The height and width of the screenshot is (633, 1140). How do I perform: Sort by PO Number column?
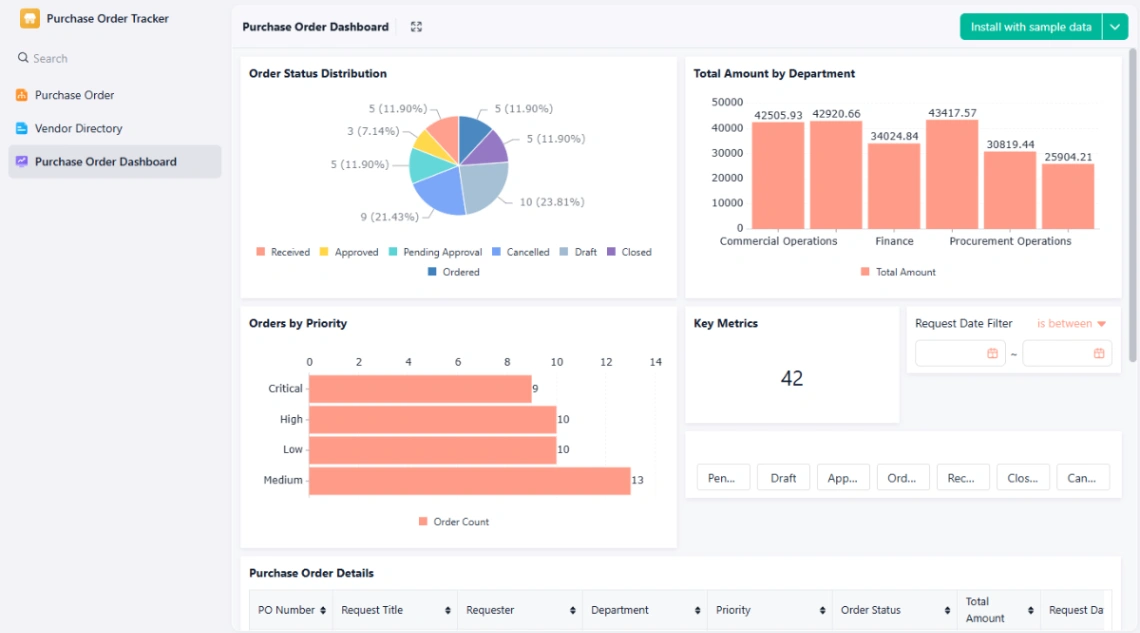coord(323,610)
